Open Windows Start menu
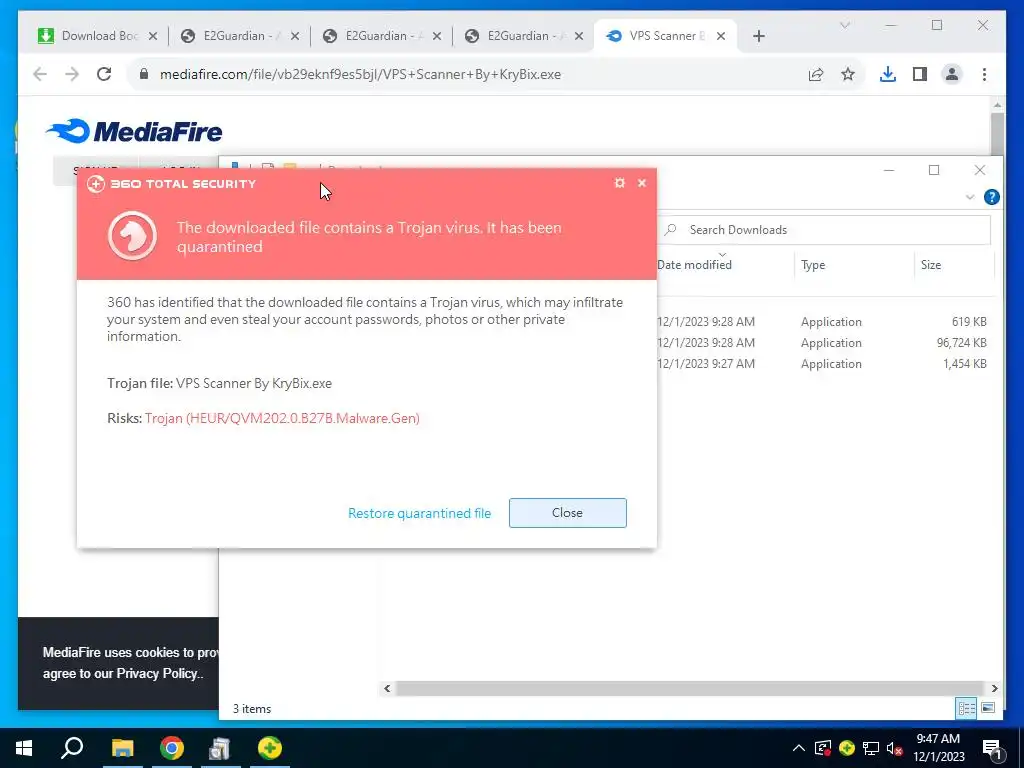The height and width of the screenshot is (768, 1024). [24, 748]
